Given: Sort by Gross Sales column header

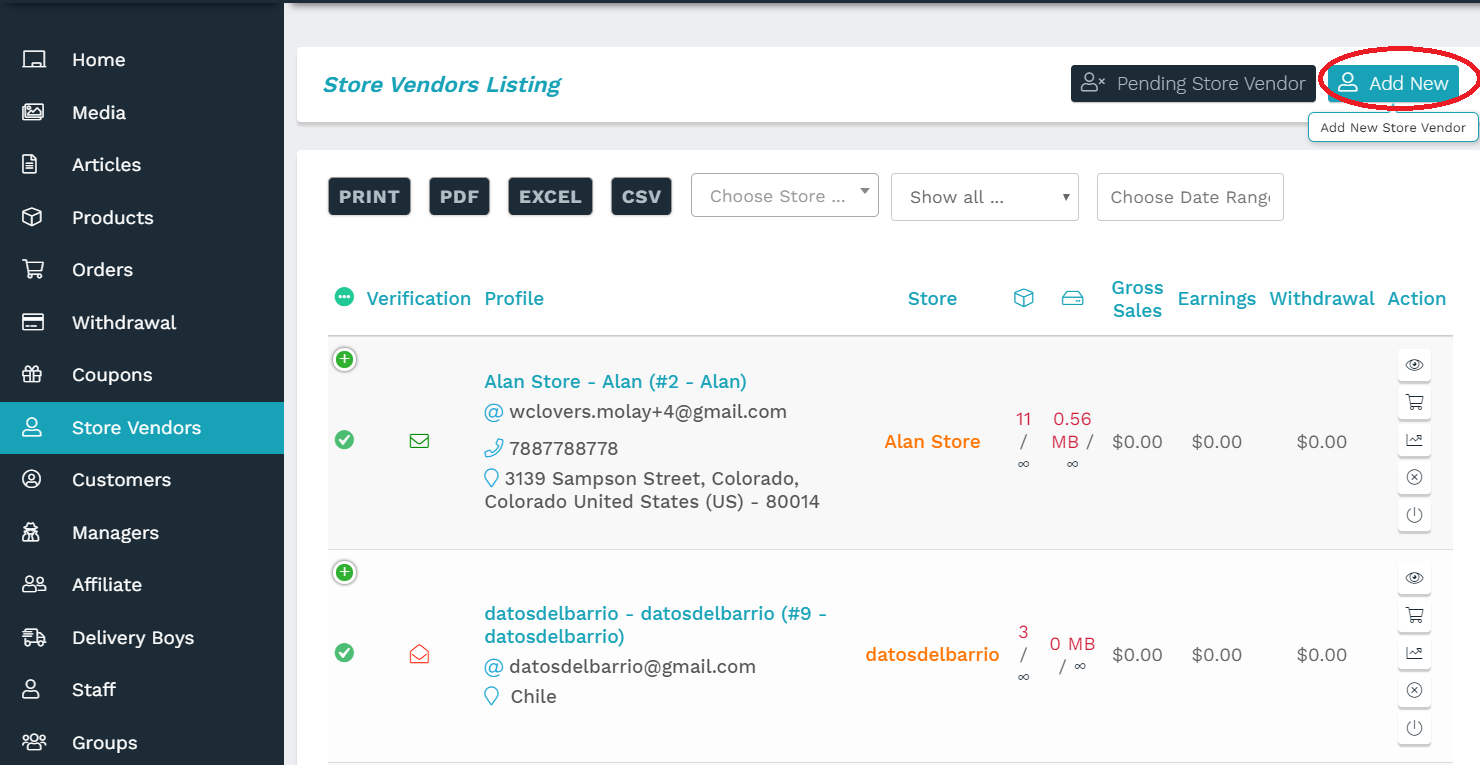Looking at the screenshot, I should (1137, 299).
